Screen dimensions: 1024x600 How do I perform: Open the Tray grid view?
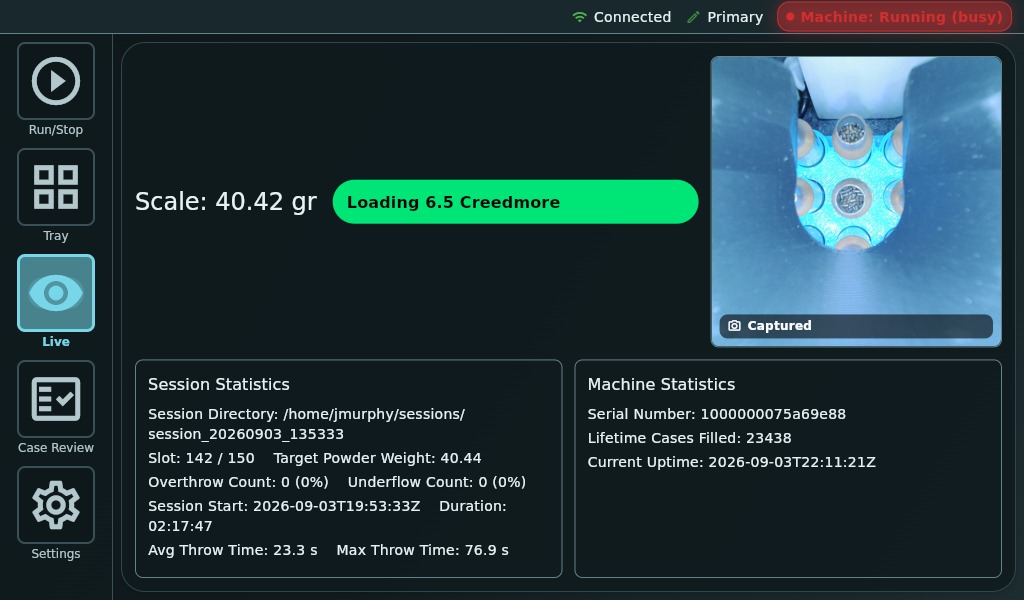coord(56,187)
